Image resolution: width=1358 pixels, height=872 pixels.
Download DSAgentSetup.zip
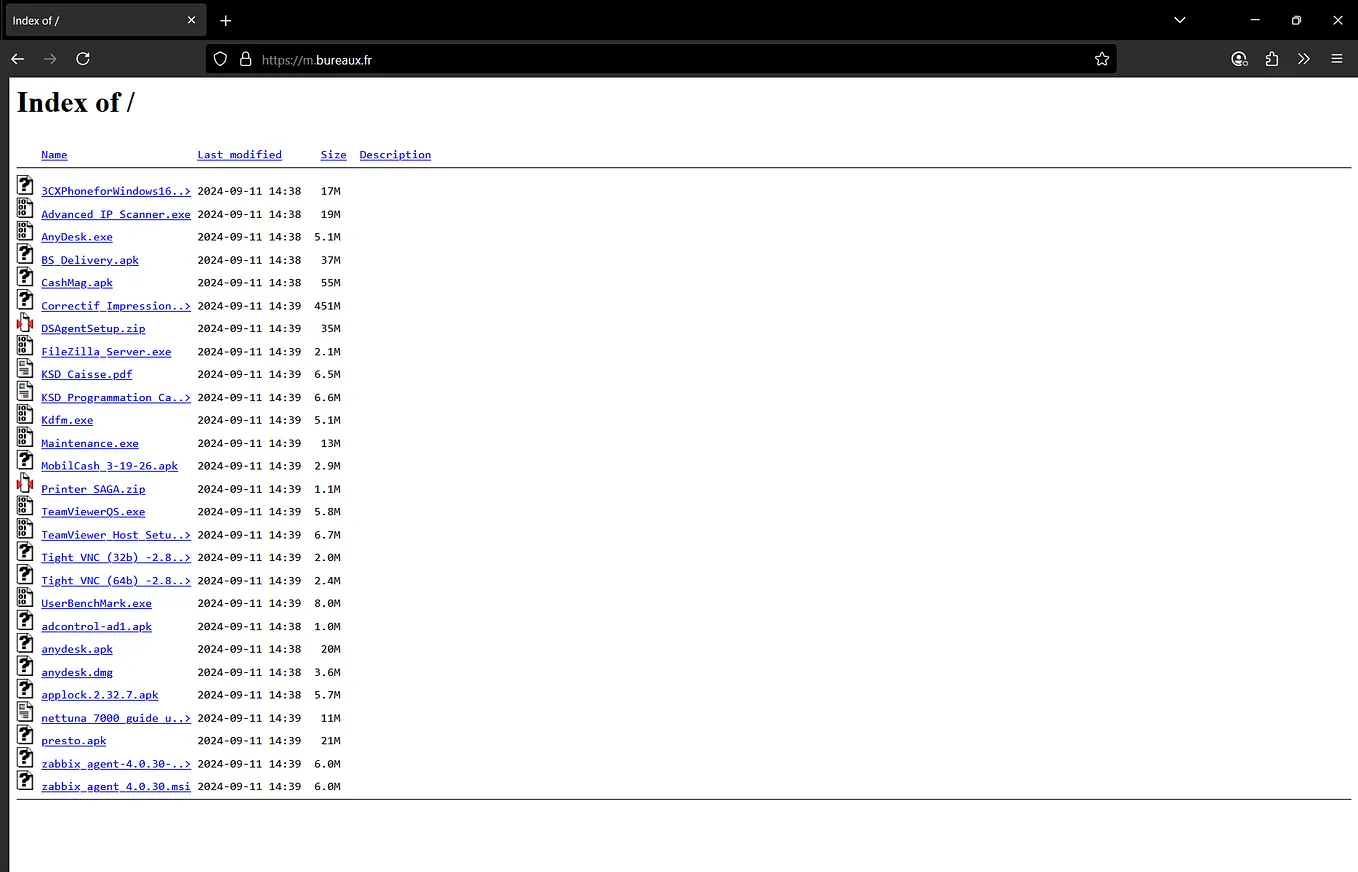coord(93,329)
